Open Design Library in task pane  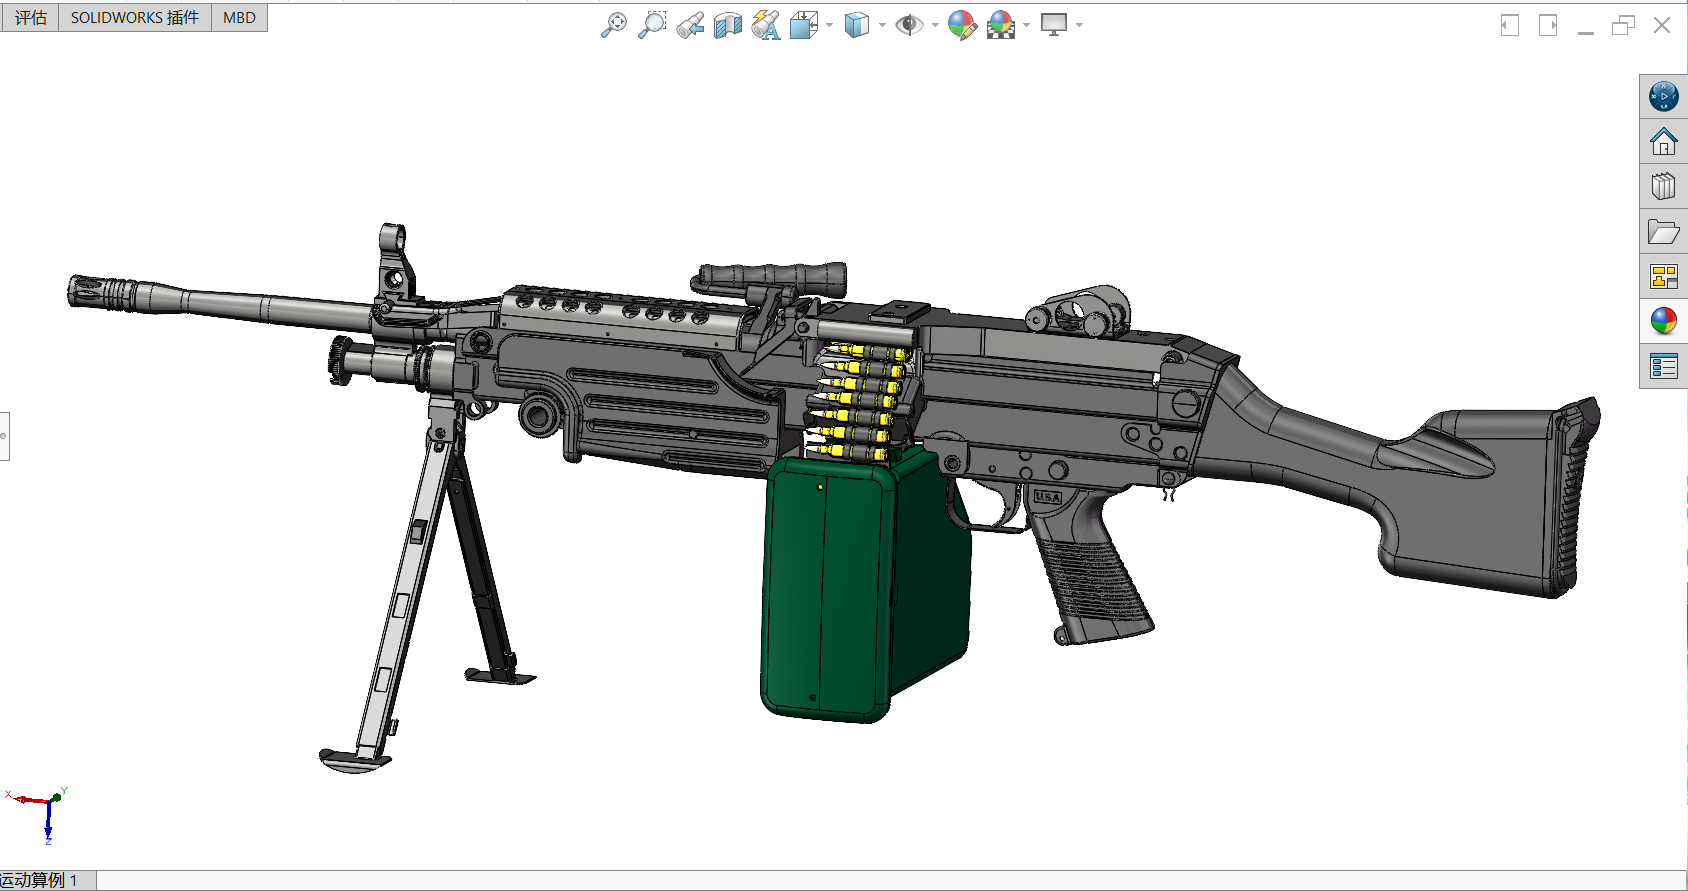click(x=1664, y=187)
